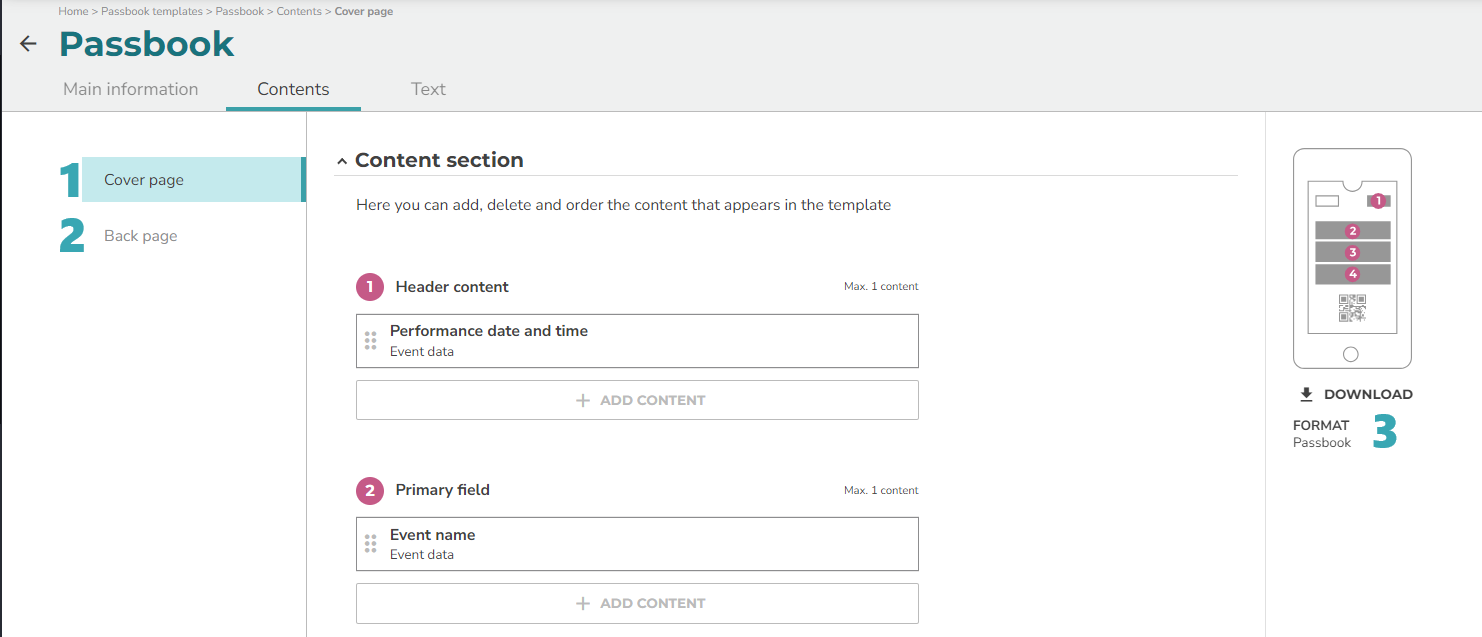1482x637 pixels.
Task: Click Add Content under Primary field
Action: 637,603
